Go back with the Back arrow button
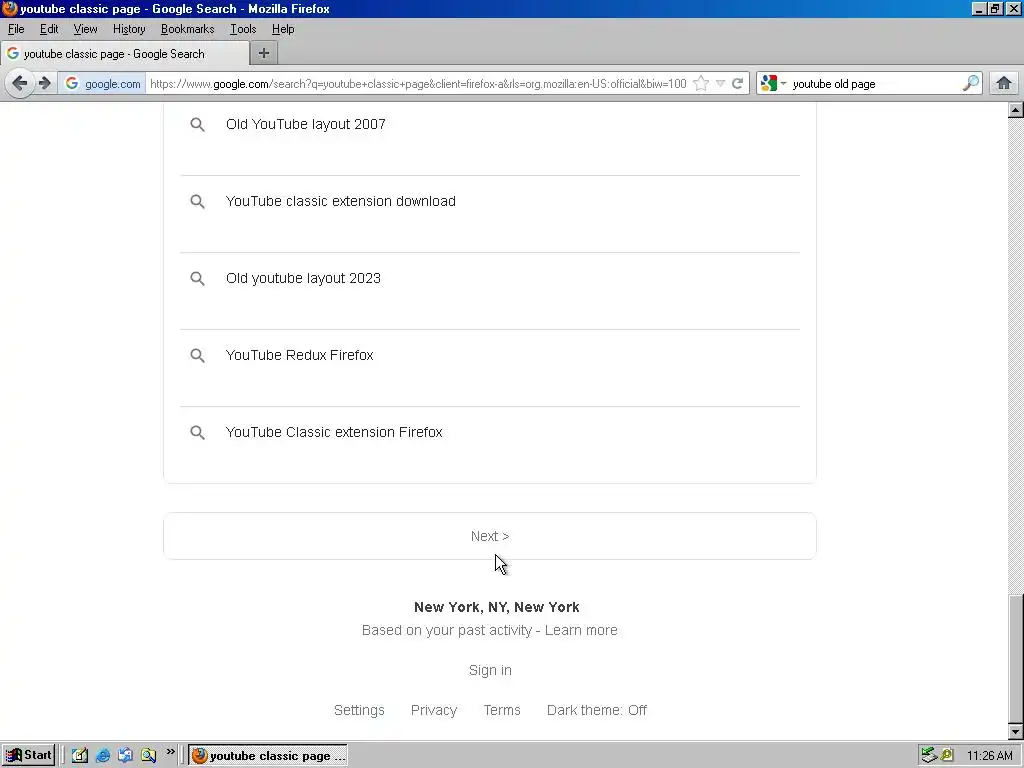 (20, 84)
